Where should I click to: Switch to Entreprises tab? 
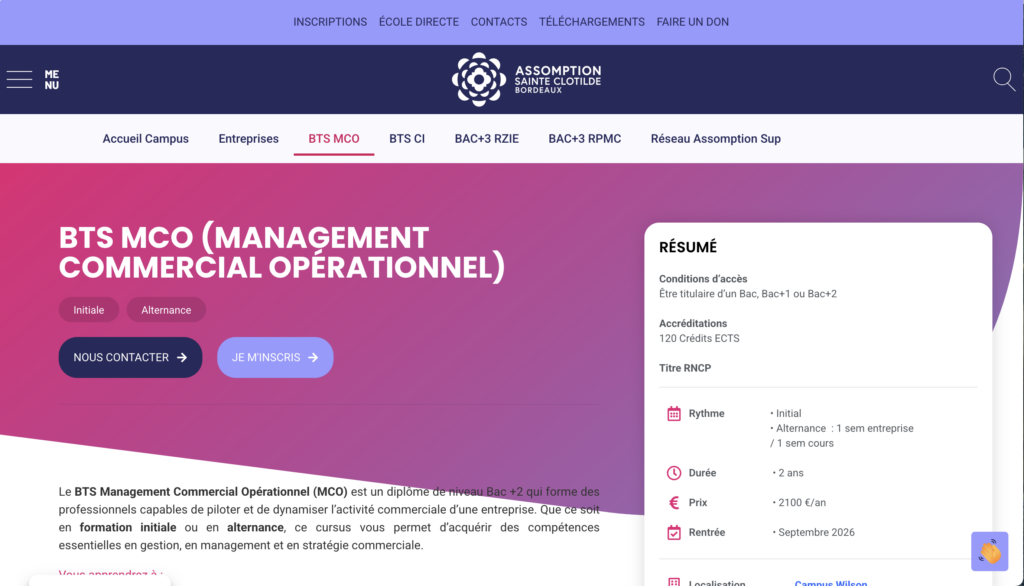248,138
